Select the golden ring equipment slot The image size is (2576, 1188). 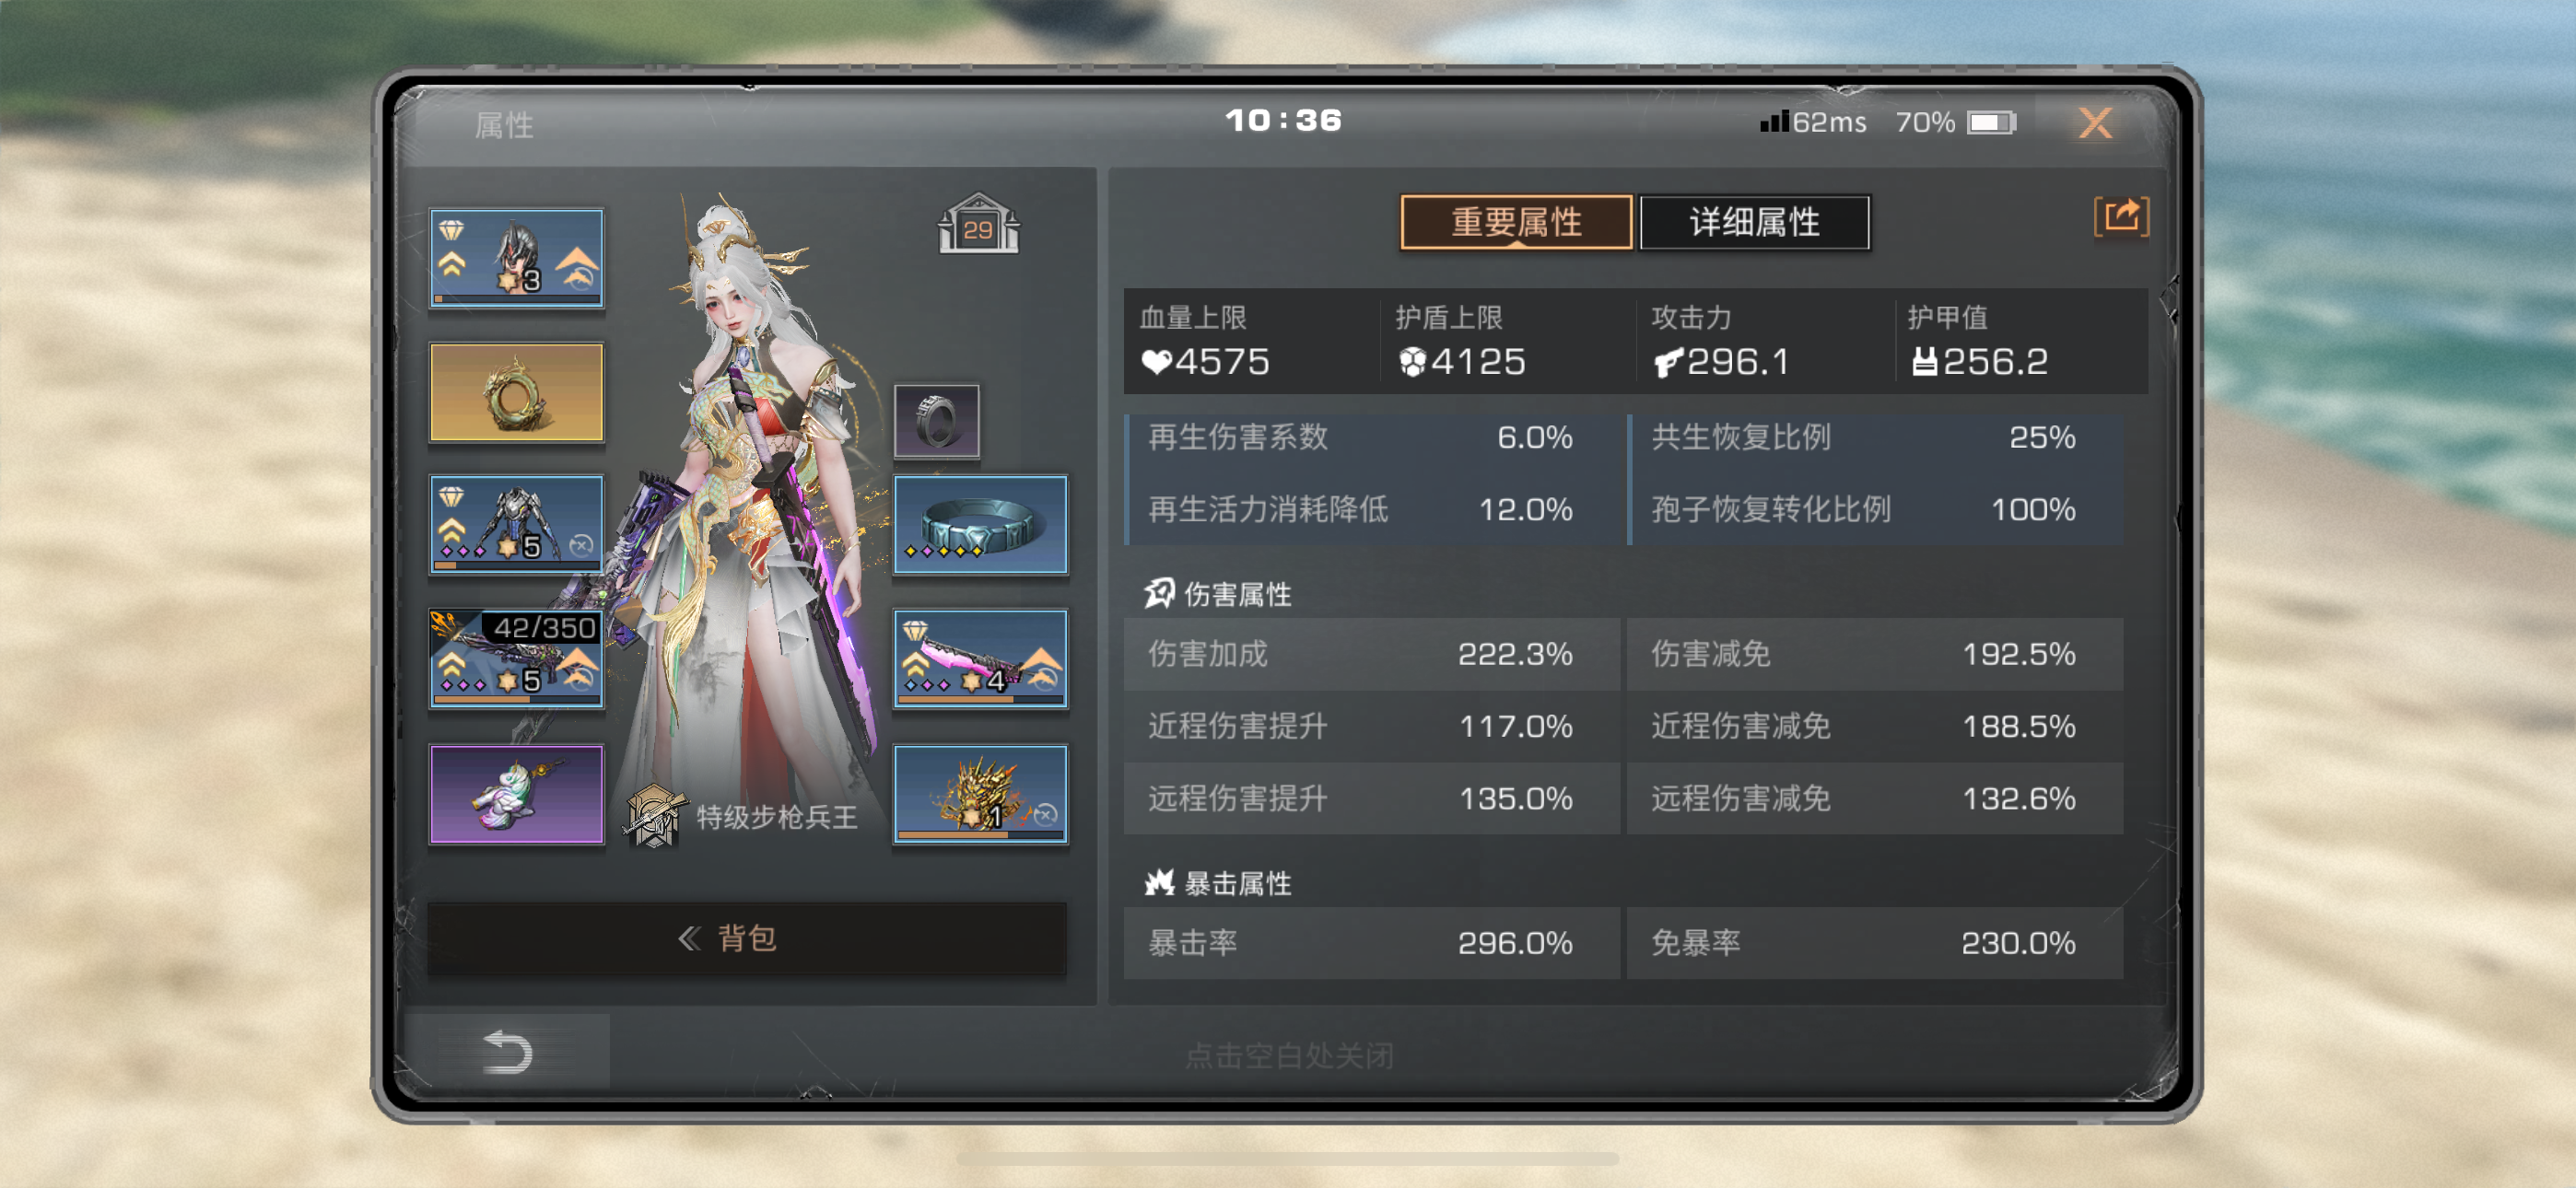[516, 392]
